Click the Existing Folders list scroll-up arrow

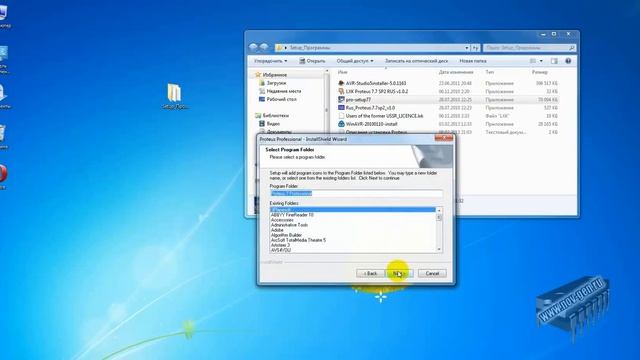click(x=439, y=211)
